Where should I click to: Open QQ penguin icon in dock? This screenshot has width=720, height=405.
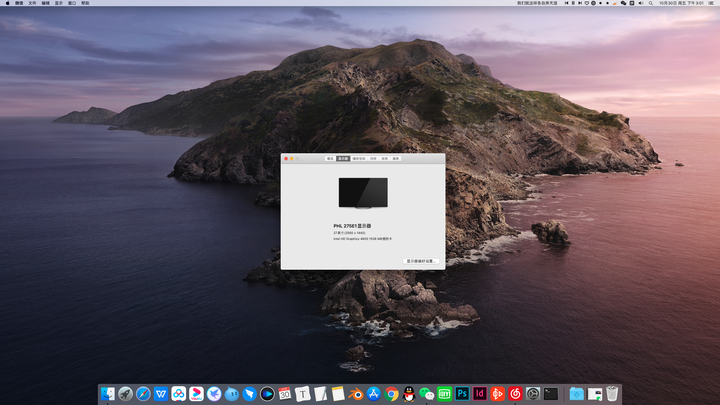point(409,394)
